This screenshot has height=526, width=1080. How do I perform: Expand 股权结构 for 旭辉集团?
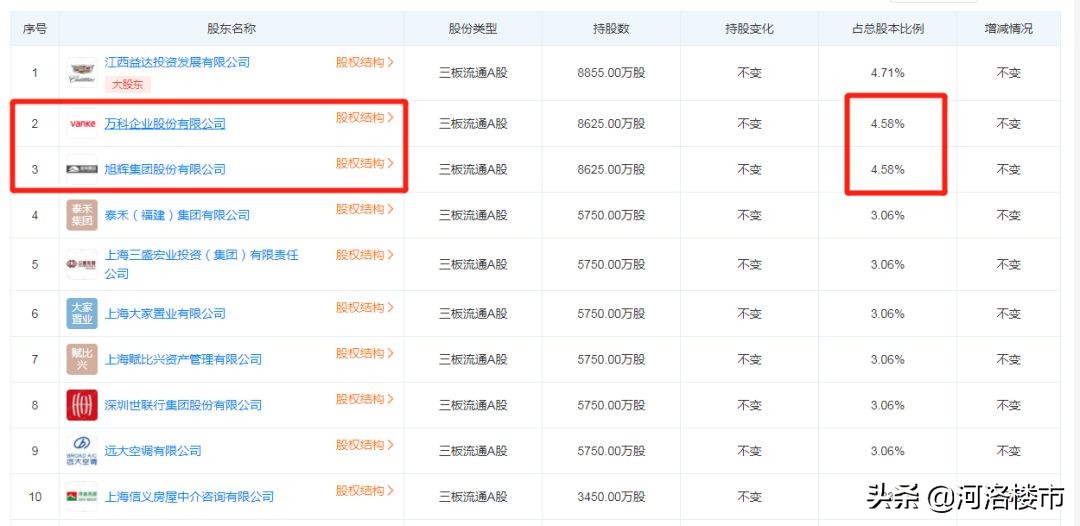tap(365, 163)
